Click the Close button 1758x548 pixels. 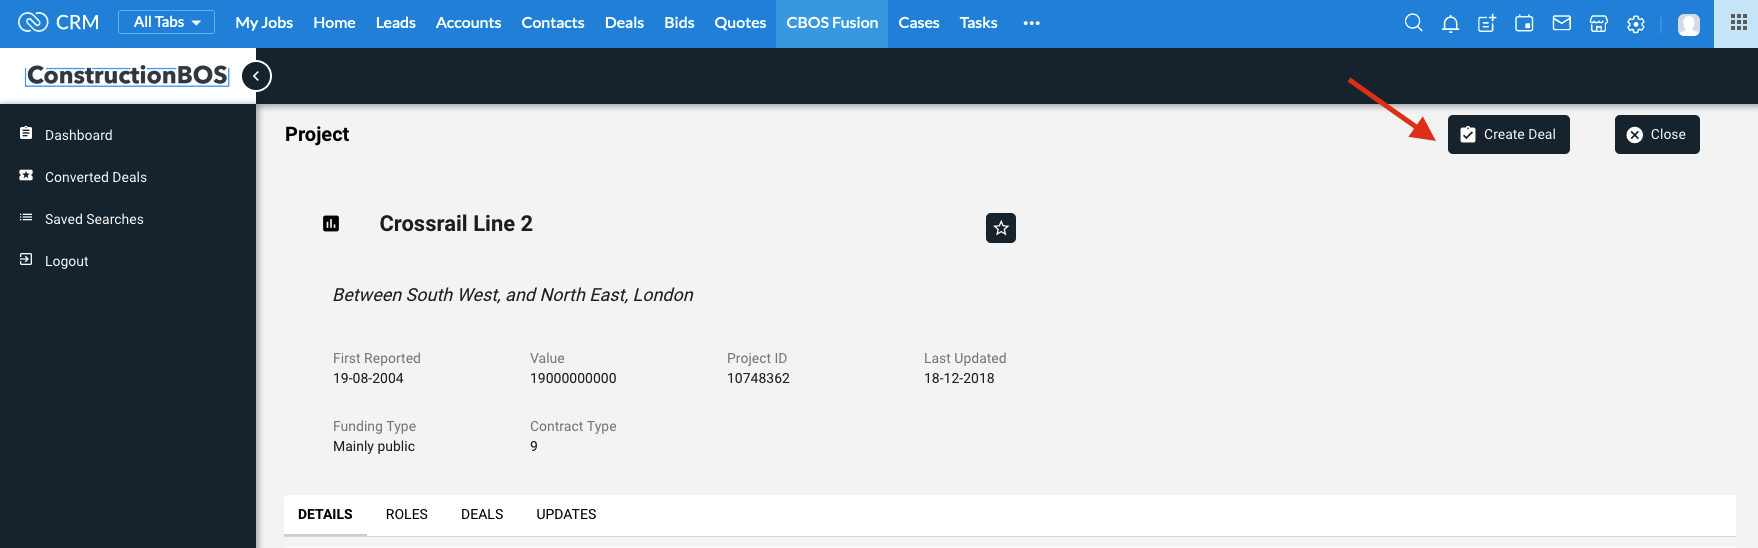click(1657, 134)
